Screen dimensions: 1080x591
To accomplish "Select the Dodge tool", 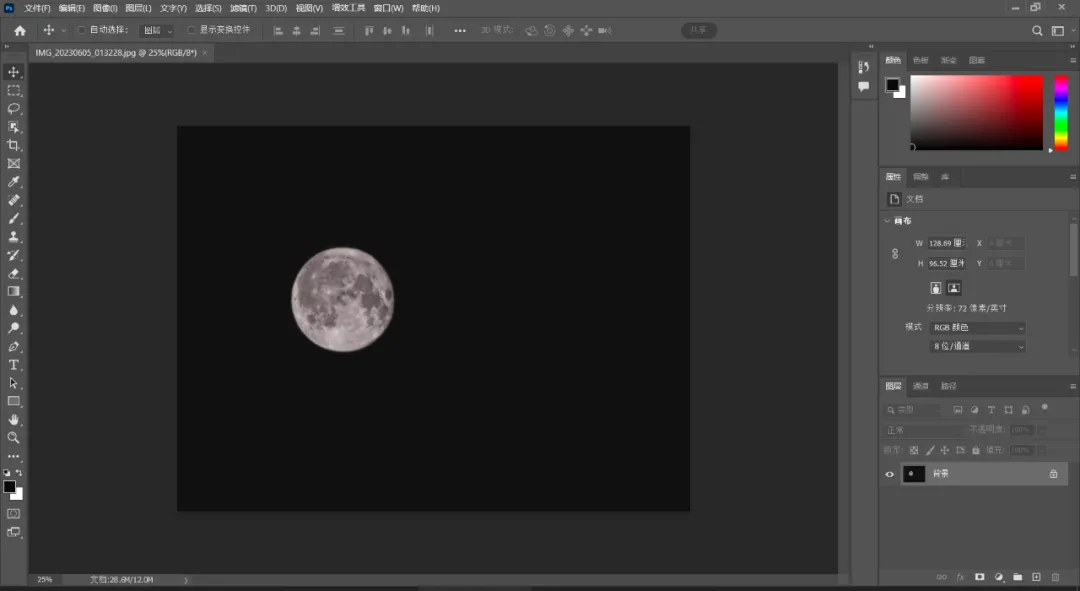I will pos(14,328).
